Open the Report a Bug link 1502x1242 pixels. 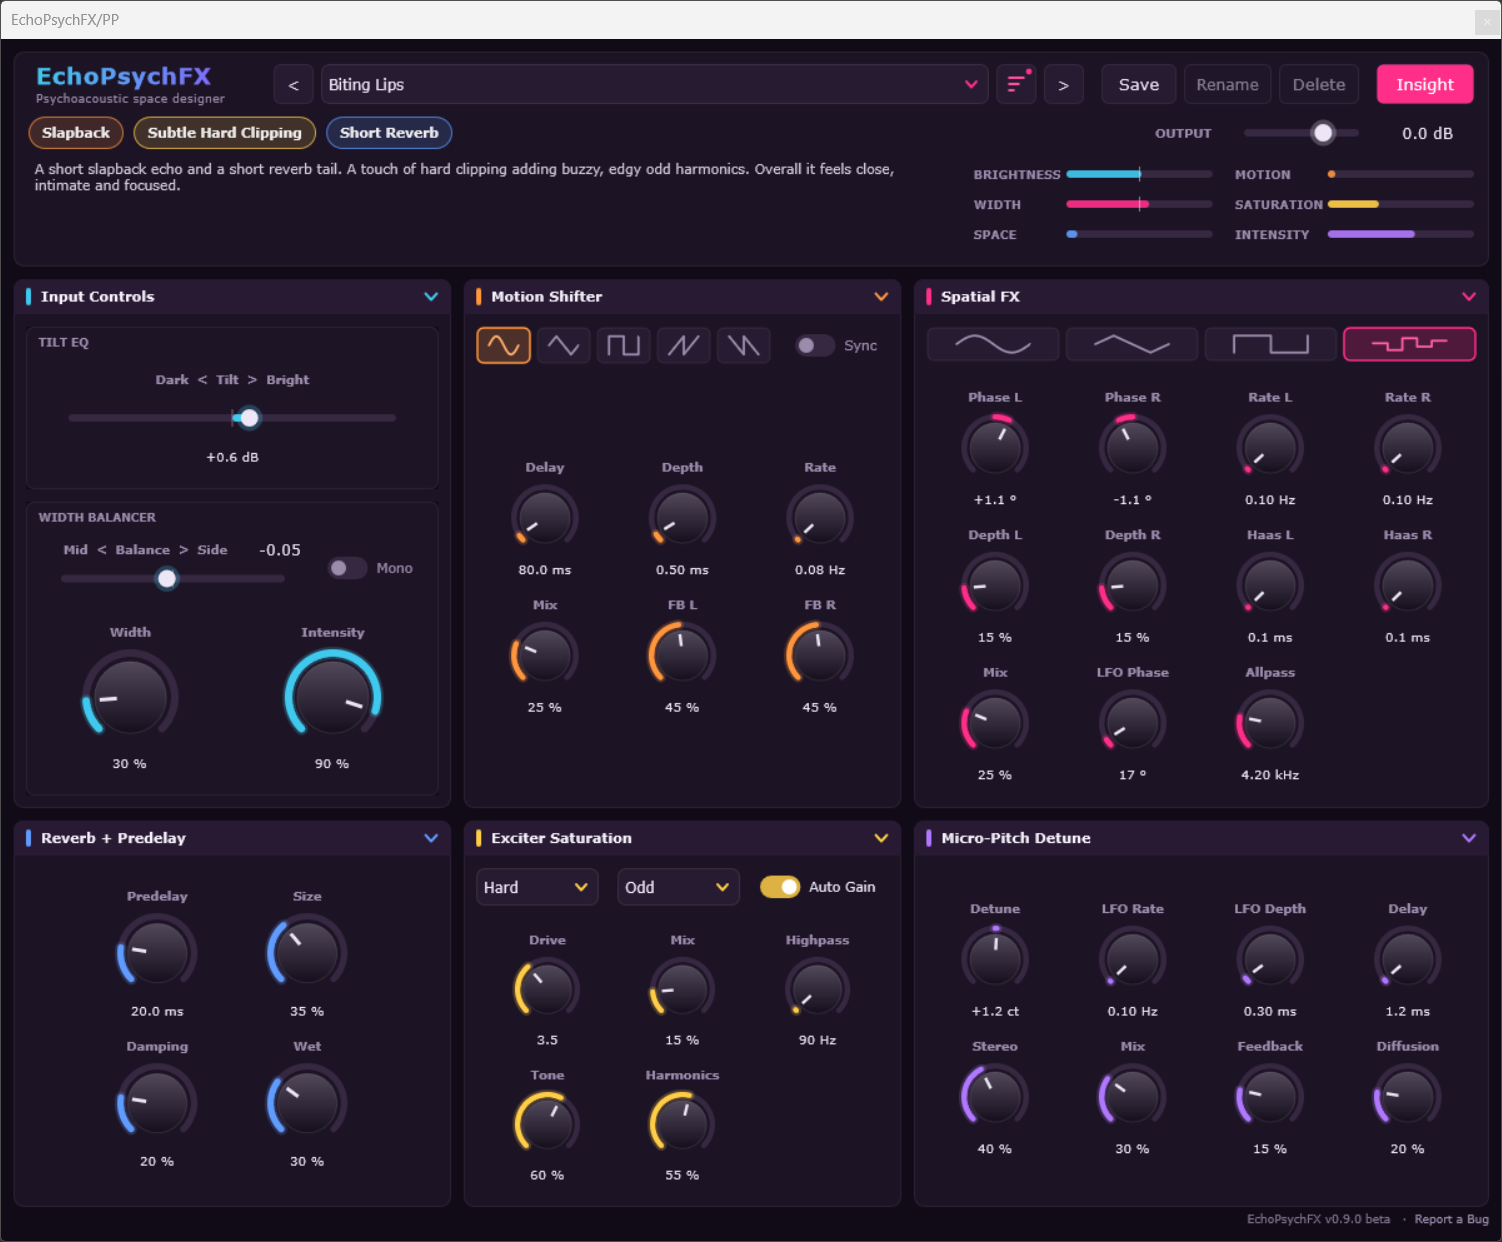pyautogui.click(x=1451, y=1219)
